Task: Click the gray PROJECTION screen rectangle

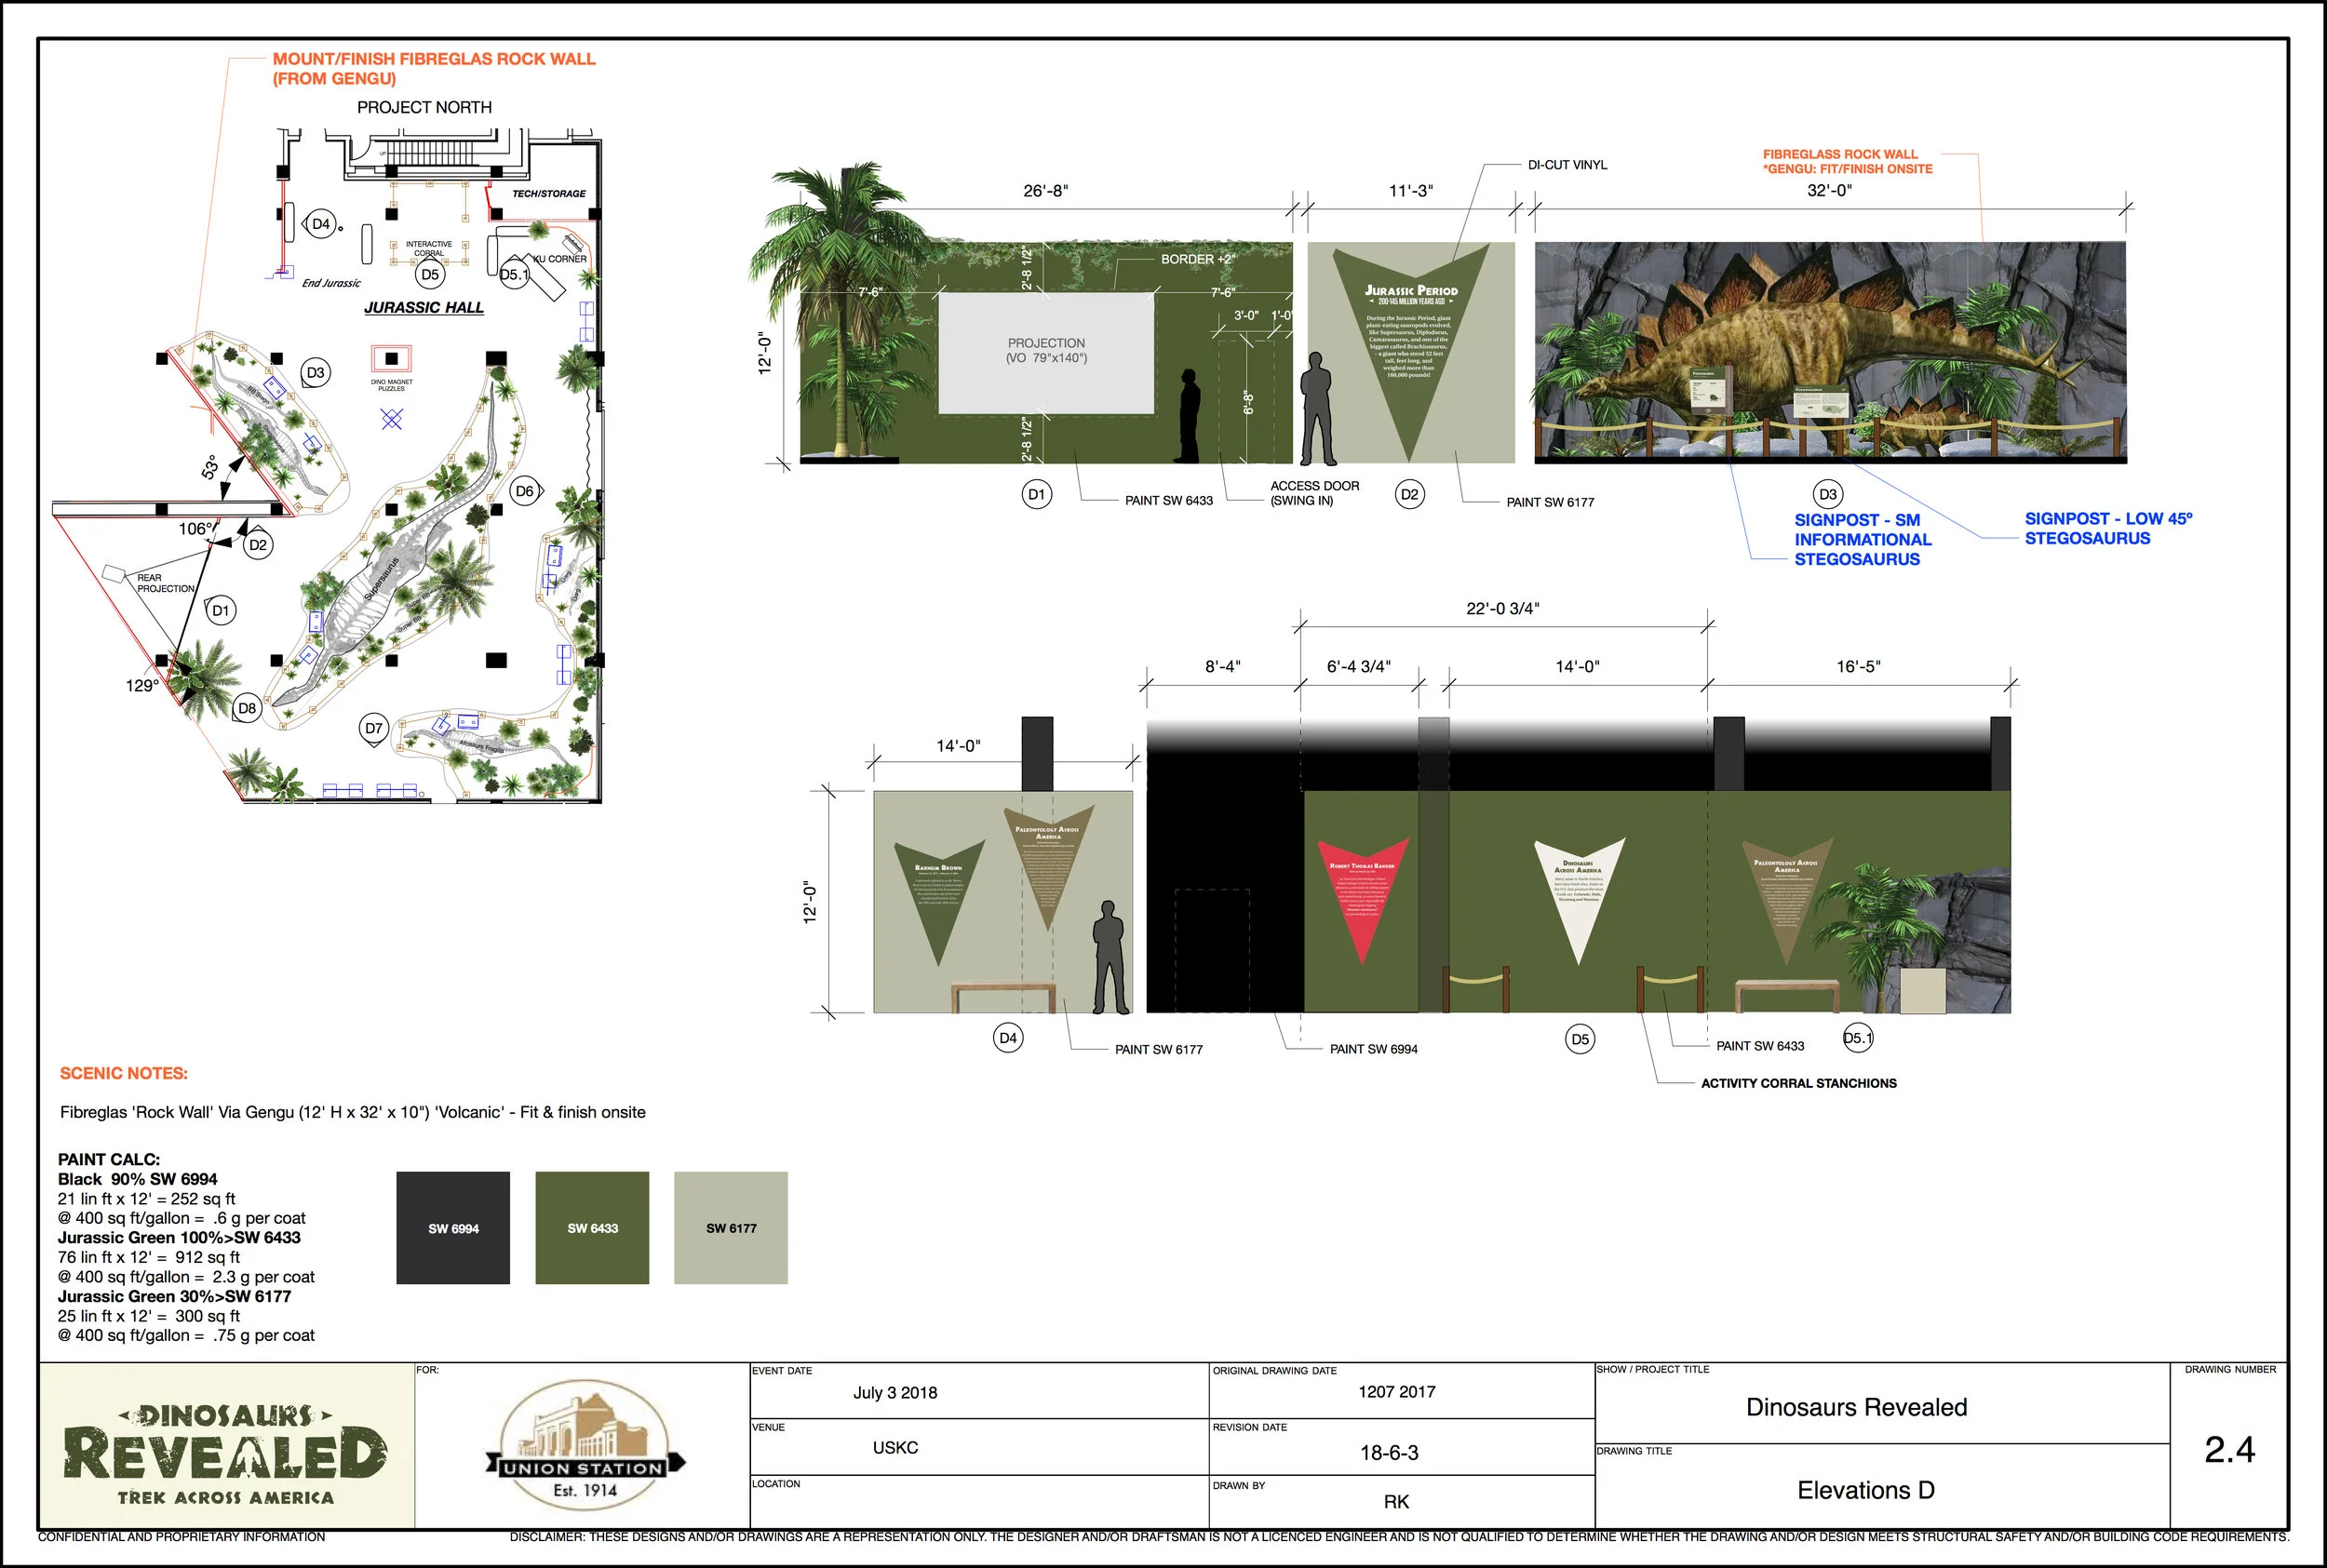Action: click(1046, 351)
